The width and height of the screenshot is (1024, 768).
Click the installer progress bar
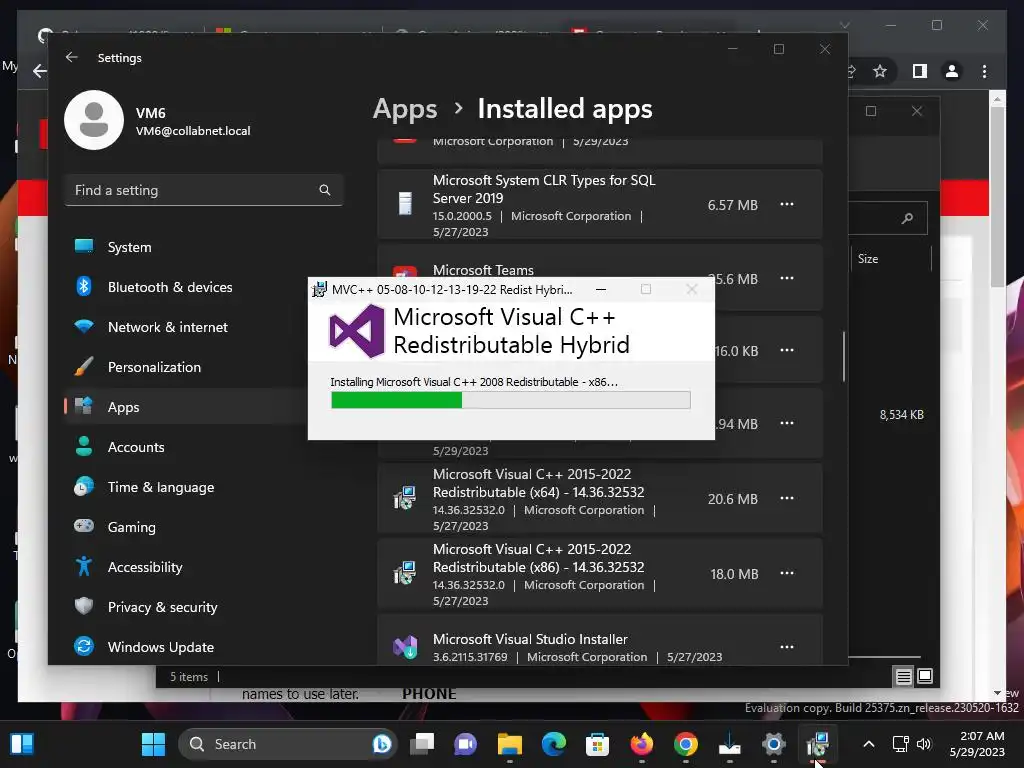511,400
